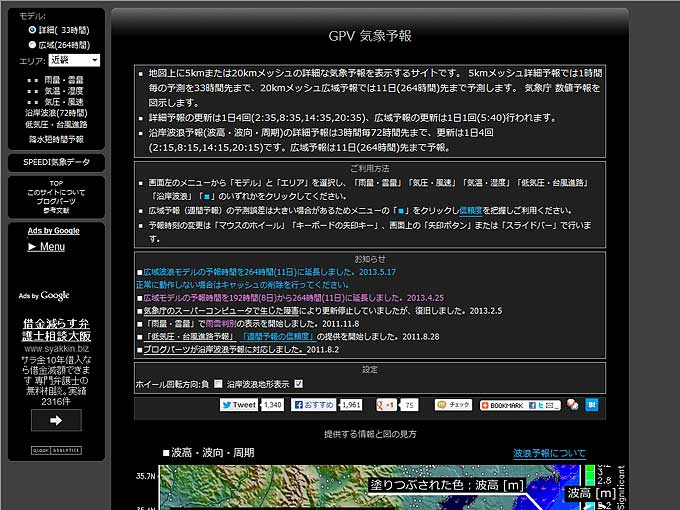
Task: Open 沿岸波浪(72時間) forecast
Action: point(56,113)
